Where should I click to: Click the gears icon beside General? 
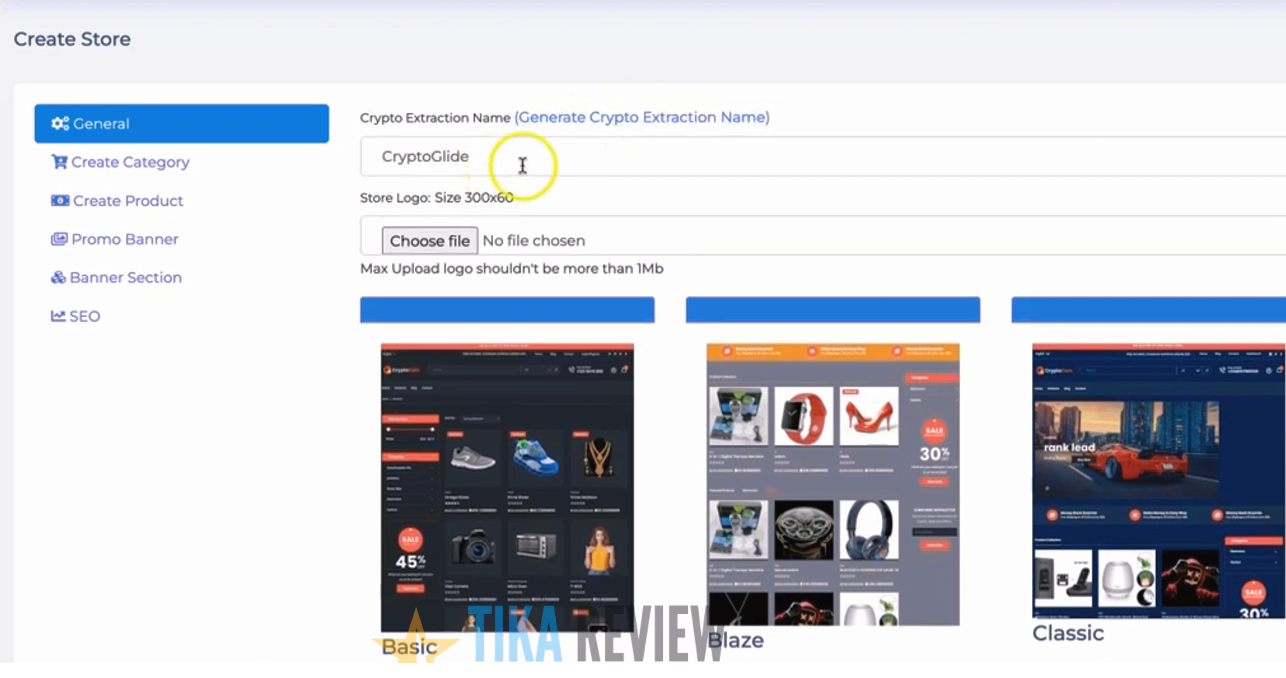60,124
